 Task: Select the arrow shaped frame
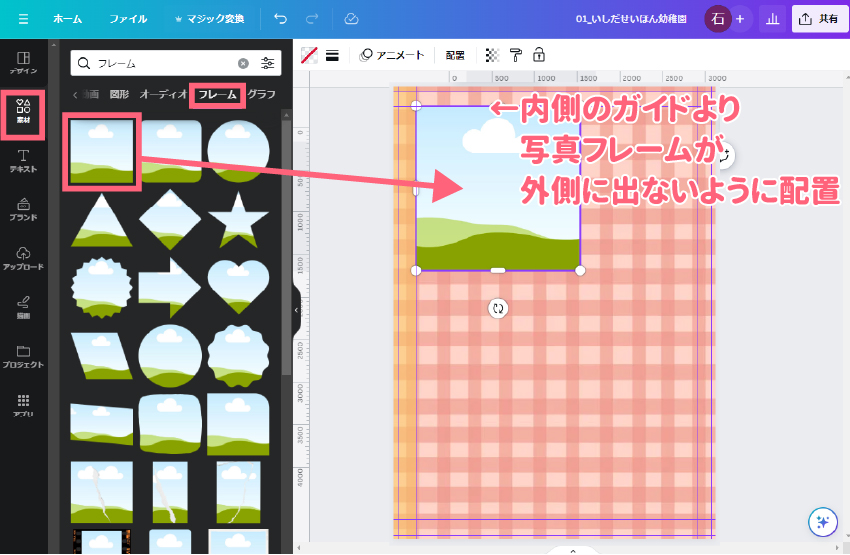tap(170, 288)
